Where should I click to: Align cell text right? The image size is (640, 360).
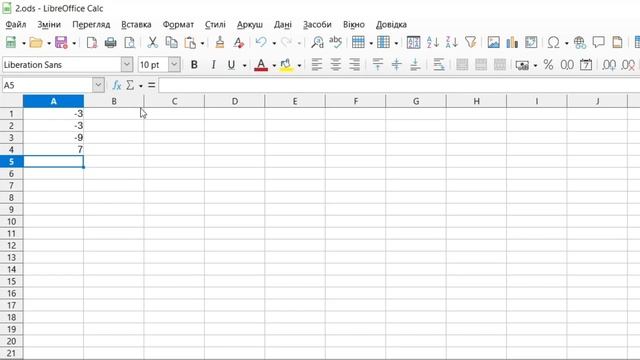(x=354, y=64)
